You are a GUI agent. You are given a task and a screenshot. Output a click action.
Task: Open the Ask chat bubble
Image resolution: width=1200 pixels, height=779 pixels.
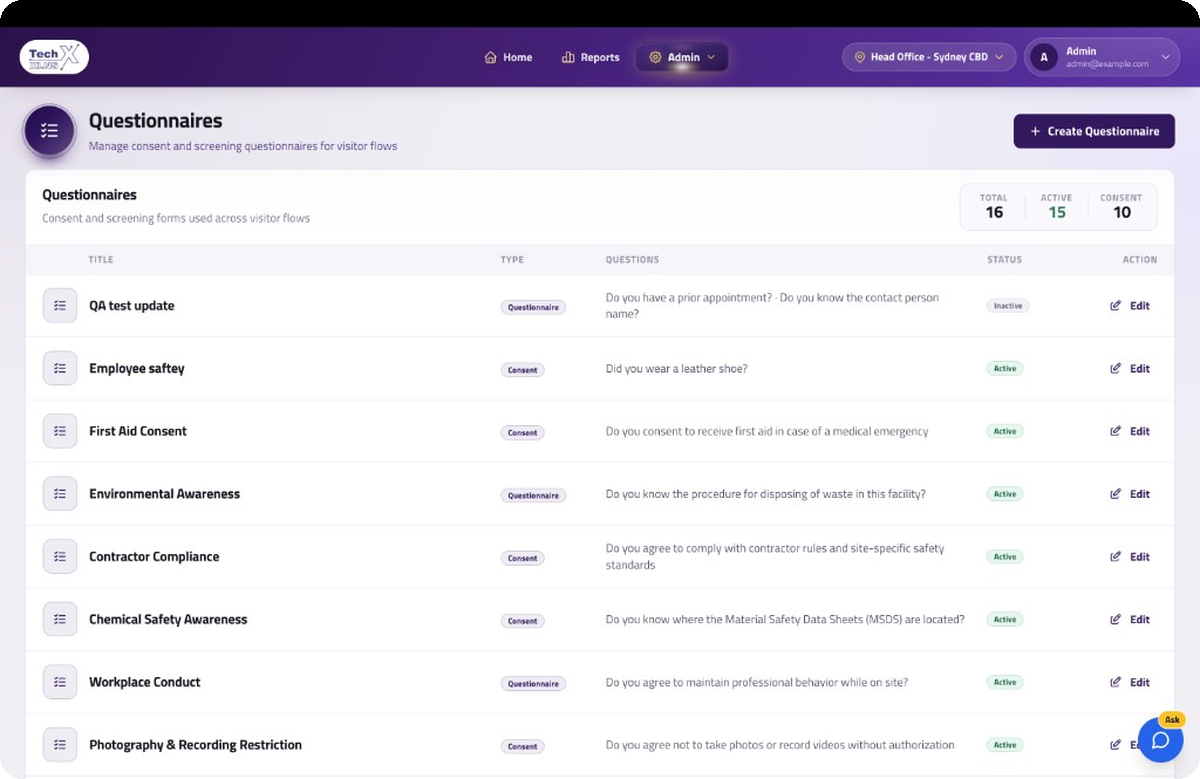coord(1160,740)
